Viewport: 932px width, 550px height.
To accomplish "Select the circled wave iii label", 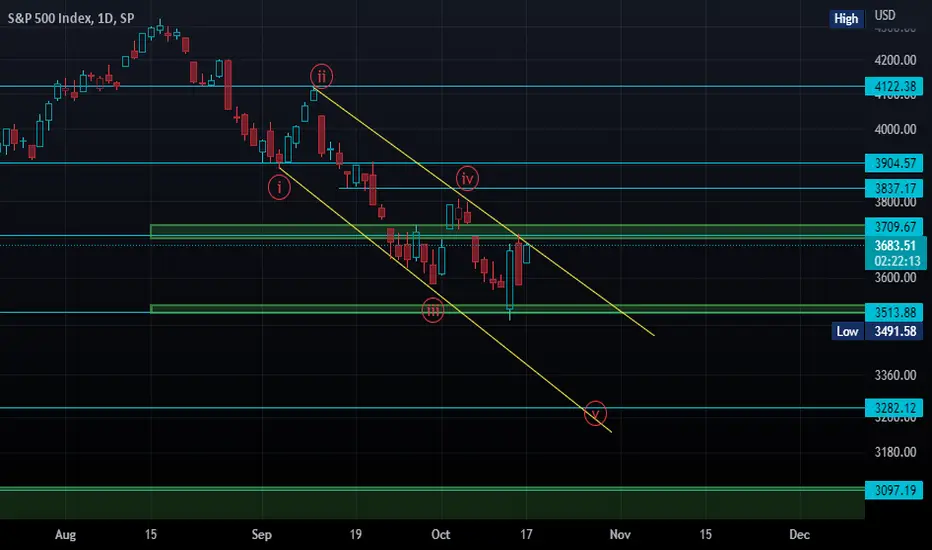I will pos(433,310).
